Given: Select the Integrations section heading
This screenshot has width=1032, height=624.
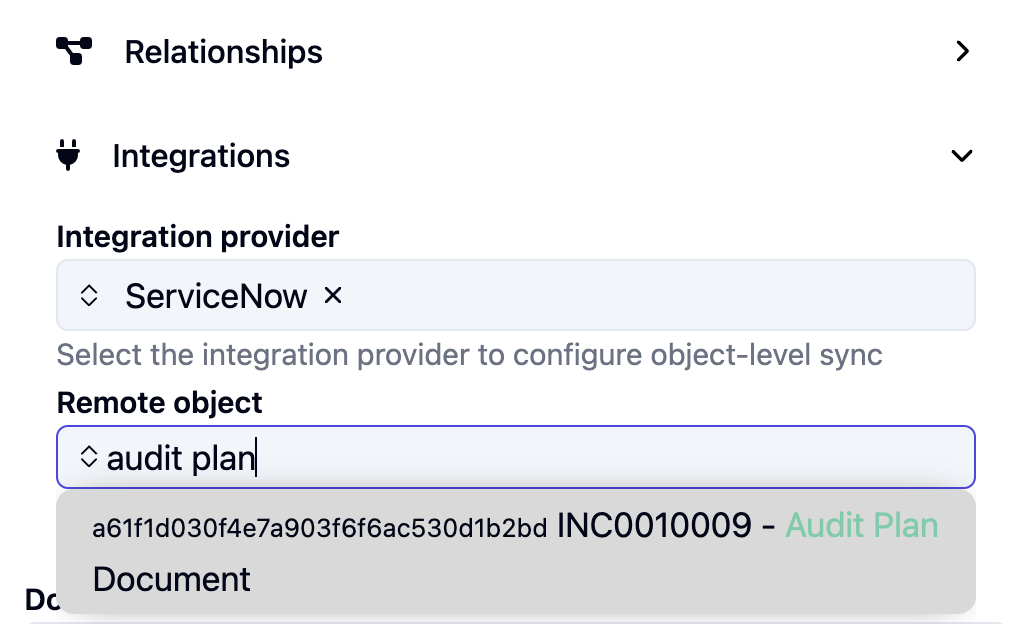Looking at the screenshot, I should tap(201, 156).
